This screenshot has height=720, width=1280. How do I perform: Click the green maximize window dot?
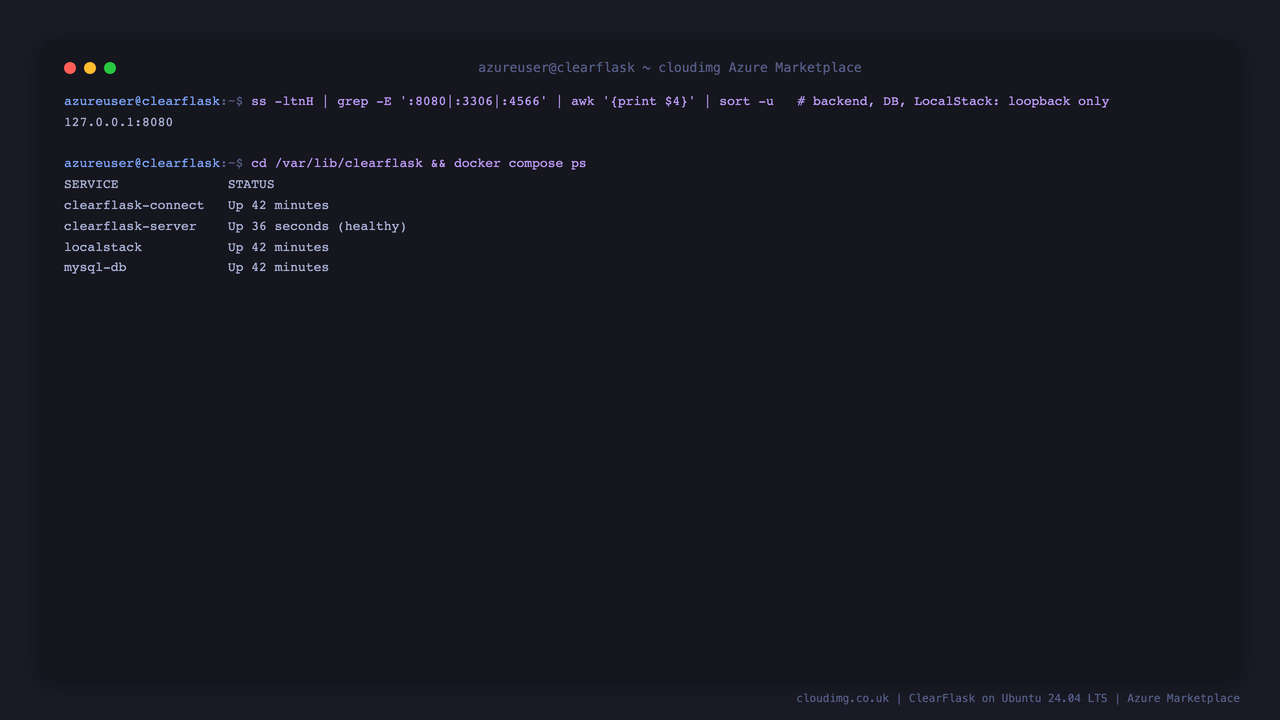(x=110, y=68)
